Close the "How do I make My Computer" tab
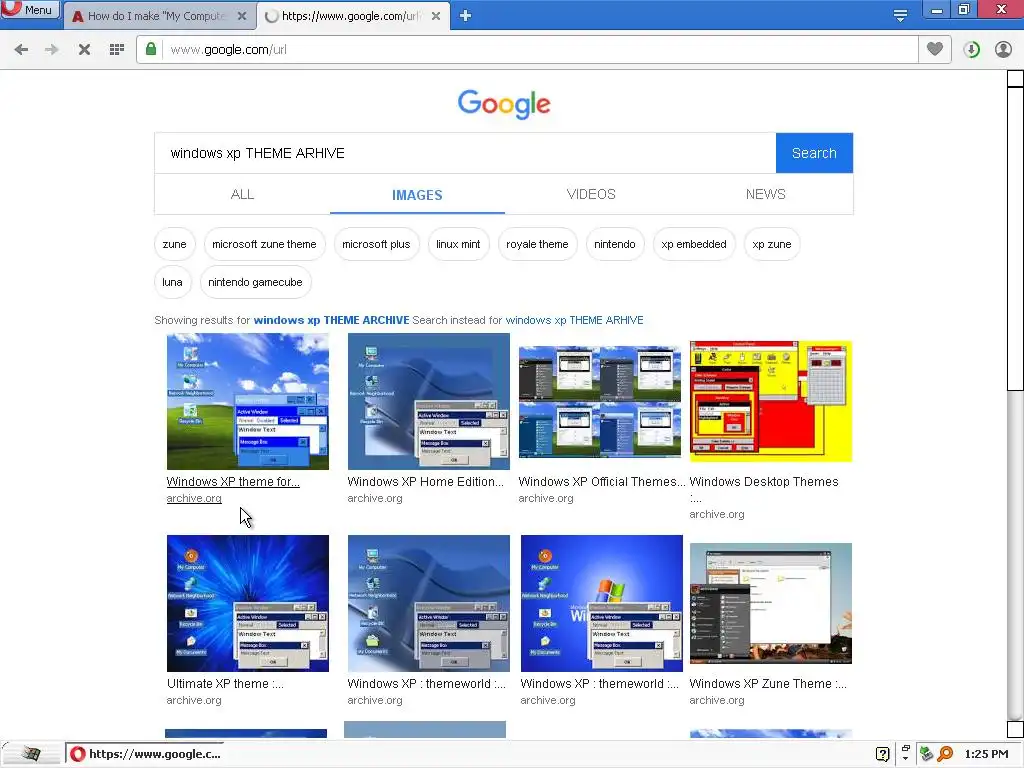The width and height of the screenshot is (1024, 768). (x=242, y=16)
